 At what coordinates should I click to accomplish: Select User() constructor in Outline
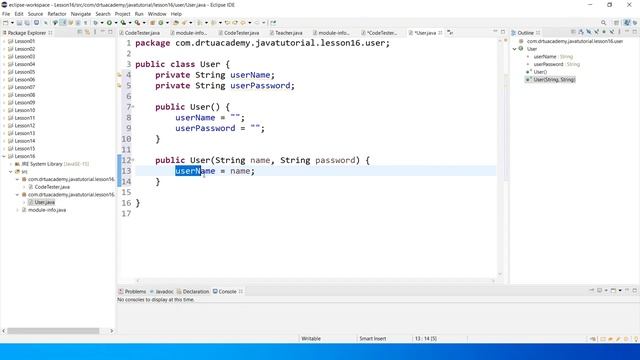540,72
